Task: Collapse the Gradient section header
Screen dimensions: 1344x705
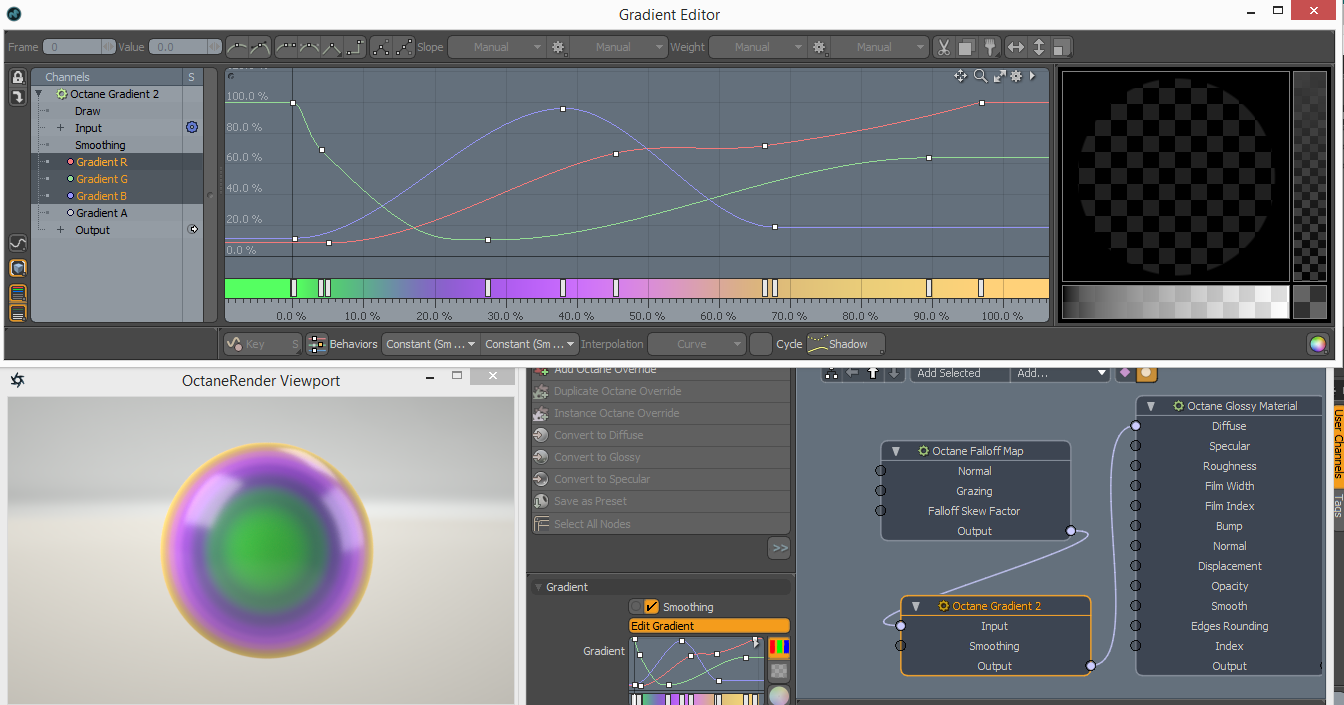Action: pyautogui.click(x=538, y=587)
